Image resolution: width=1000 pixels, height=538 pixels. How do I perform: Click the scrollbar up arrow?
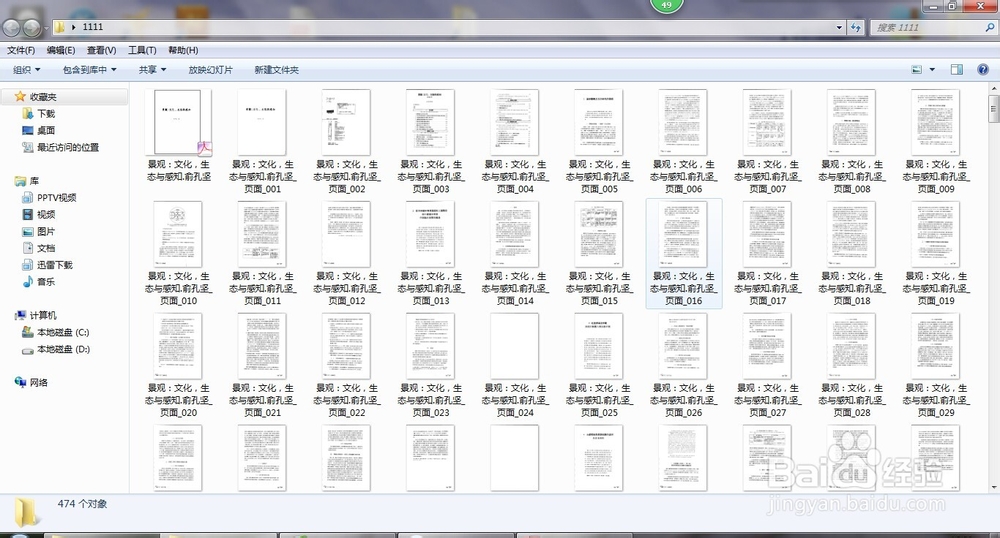coord(994,87)
